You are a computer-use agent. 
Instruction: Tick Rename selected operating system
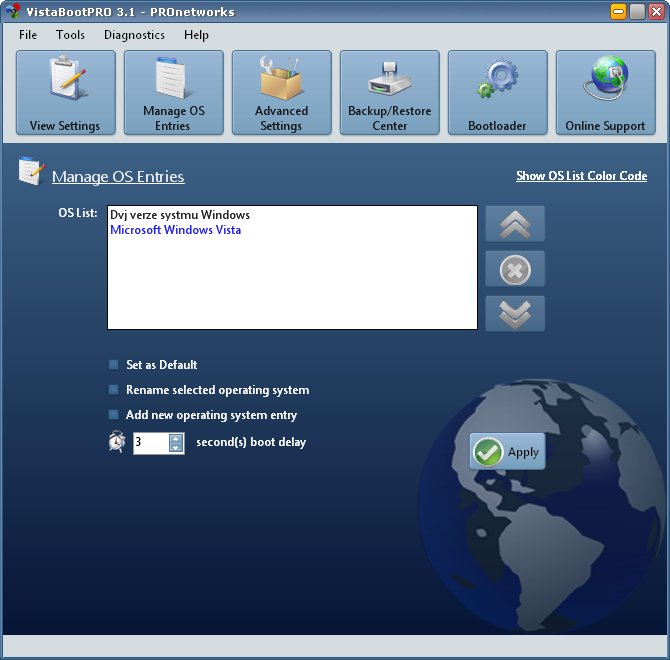pyautogui.click(x=113, y=390)
